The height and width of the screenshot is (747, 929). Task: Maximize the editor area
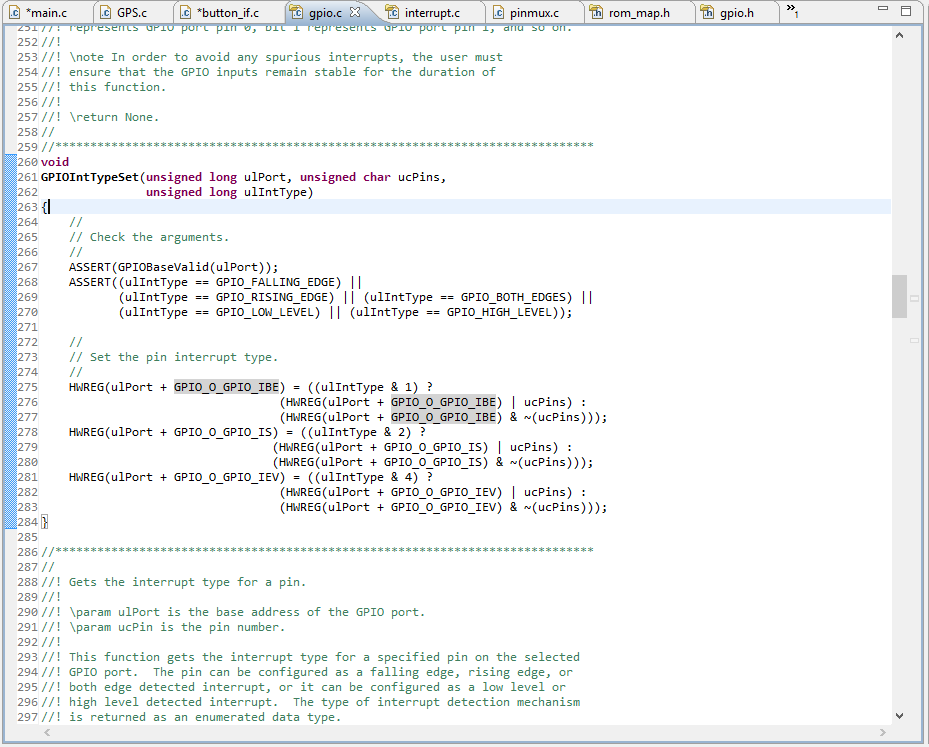point(906,11)
